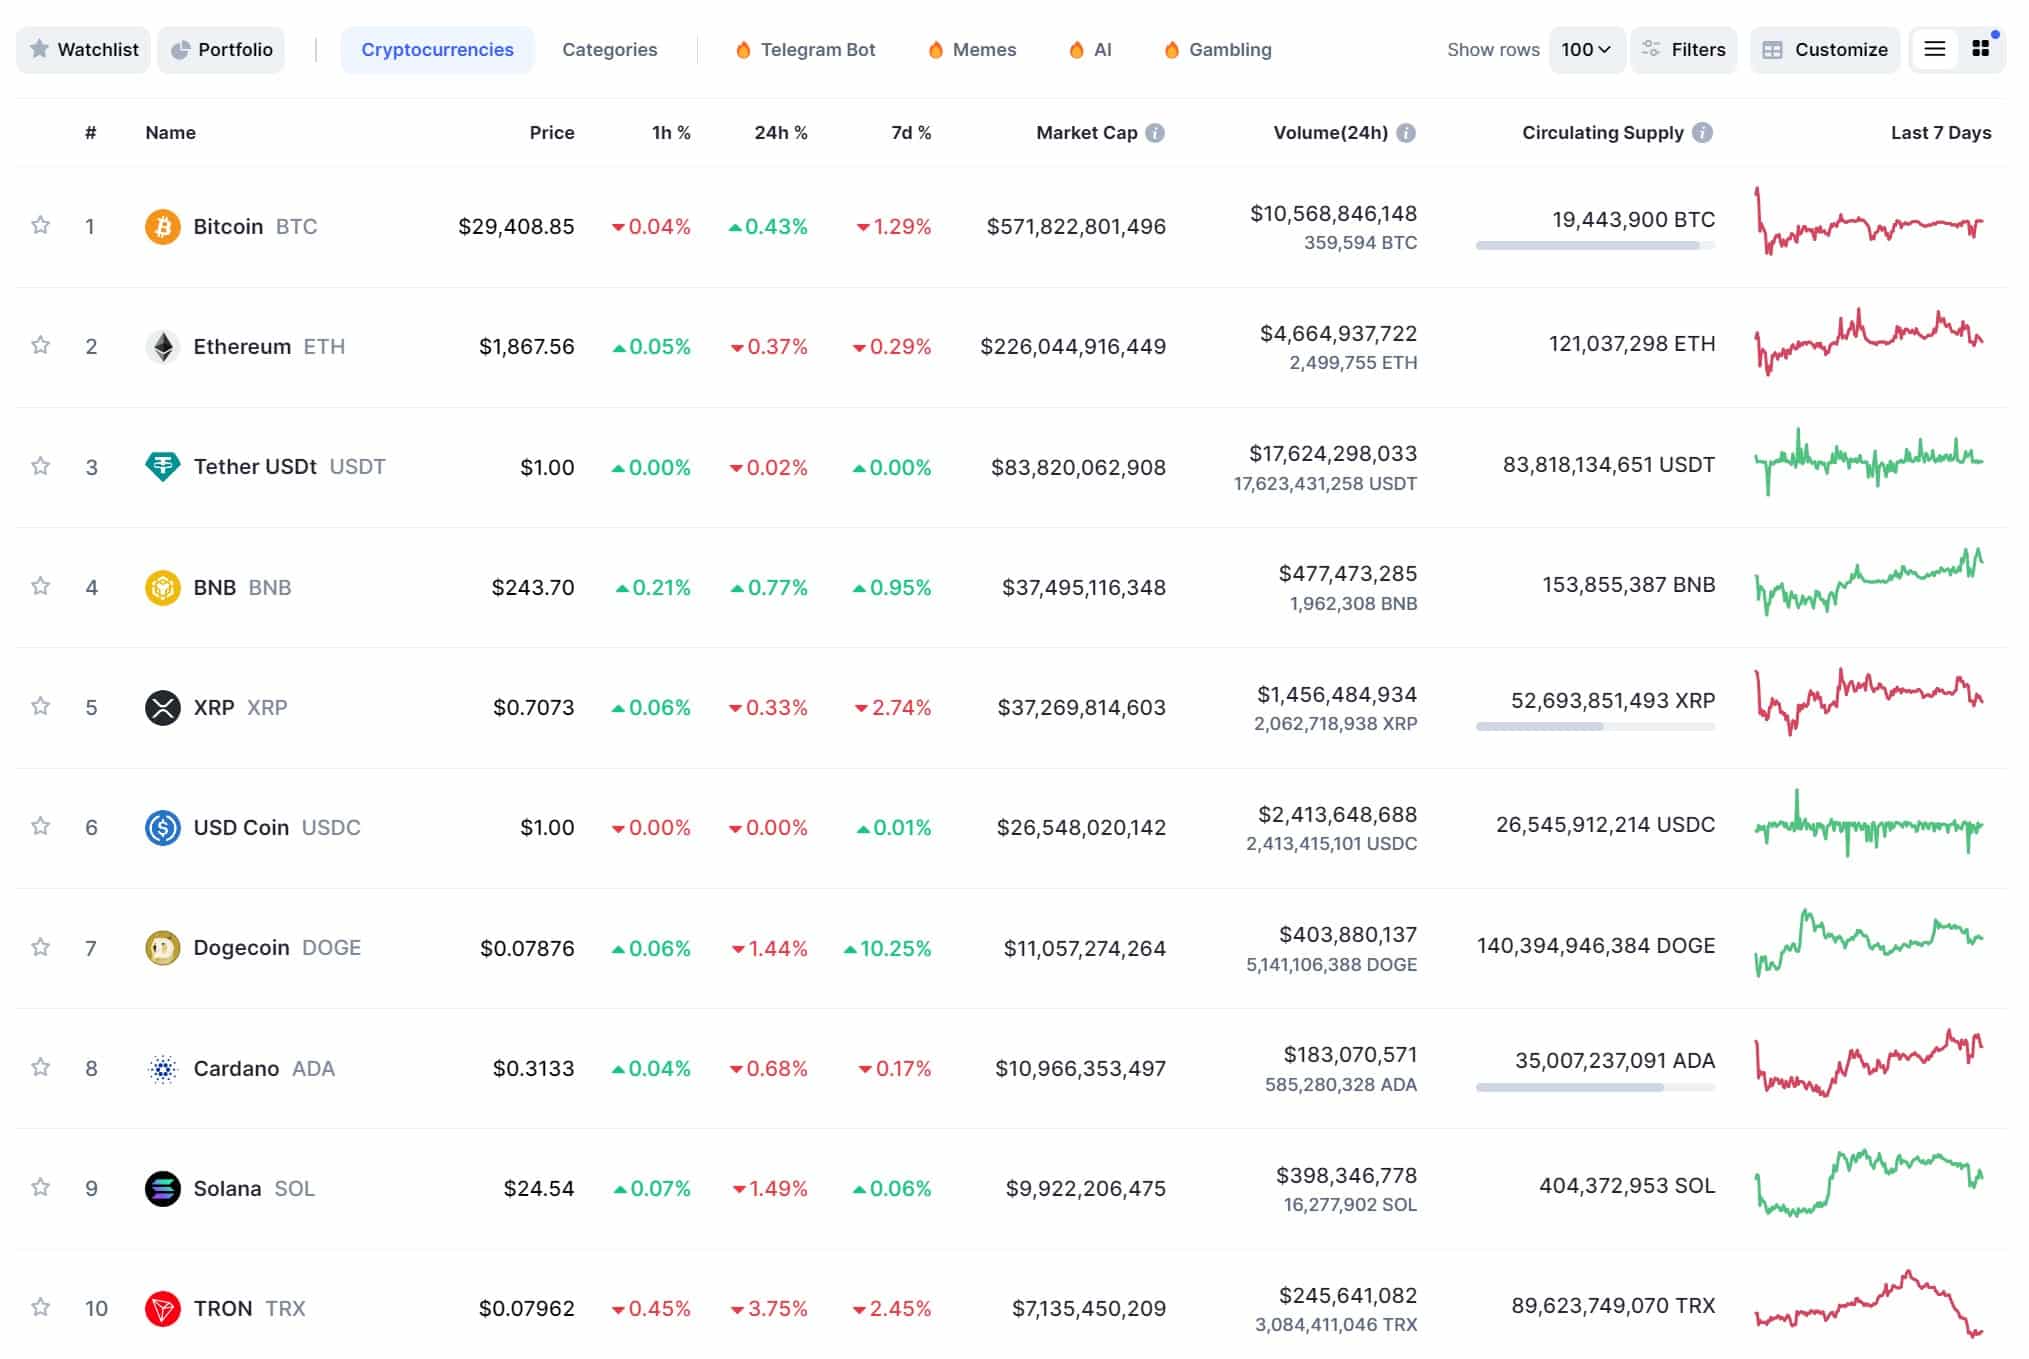Viewport: 2029px width, 1359px height.
Task: Sort by Circulating Supply column header
Action: tap(1603, 133)
